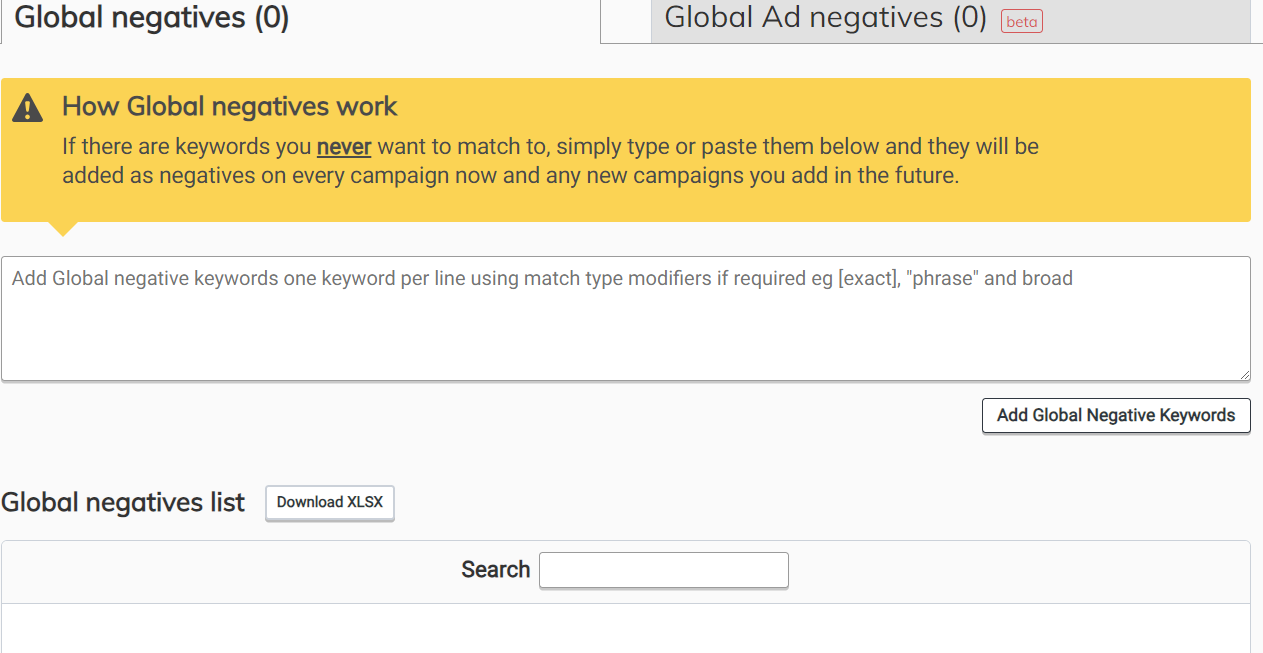Image resolution: width=1263 pixels, height=653 pixels.
Task: Download the negatives list as XLSX
Action: click(330, 503)
